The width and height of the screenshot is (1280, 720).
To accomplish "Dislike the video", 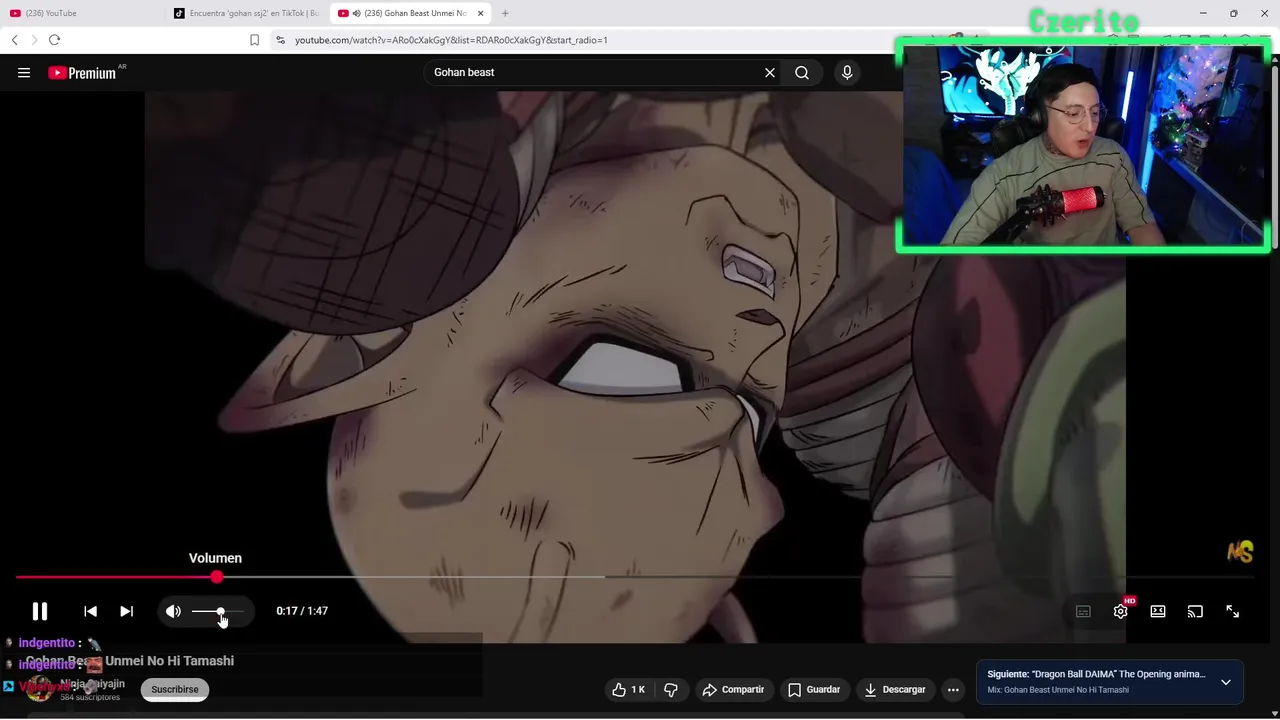I will point(671,690).
